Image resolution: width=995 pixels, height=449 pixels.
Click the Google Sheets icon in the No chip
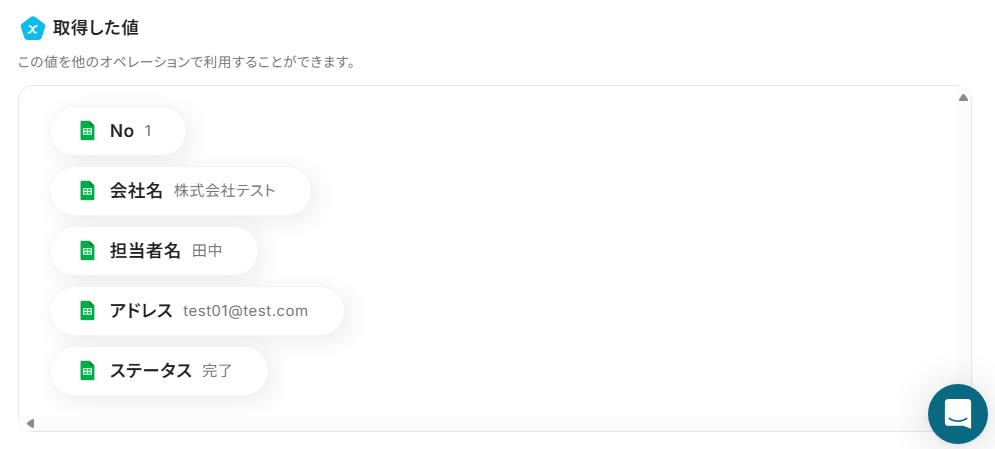(x=88, y=131)
